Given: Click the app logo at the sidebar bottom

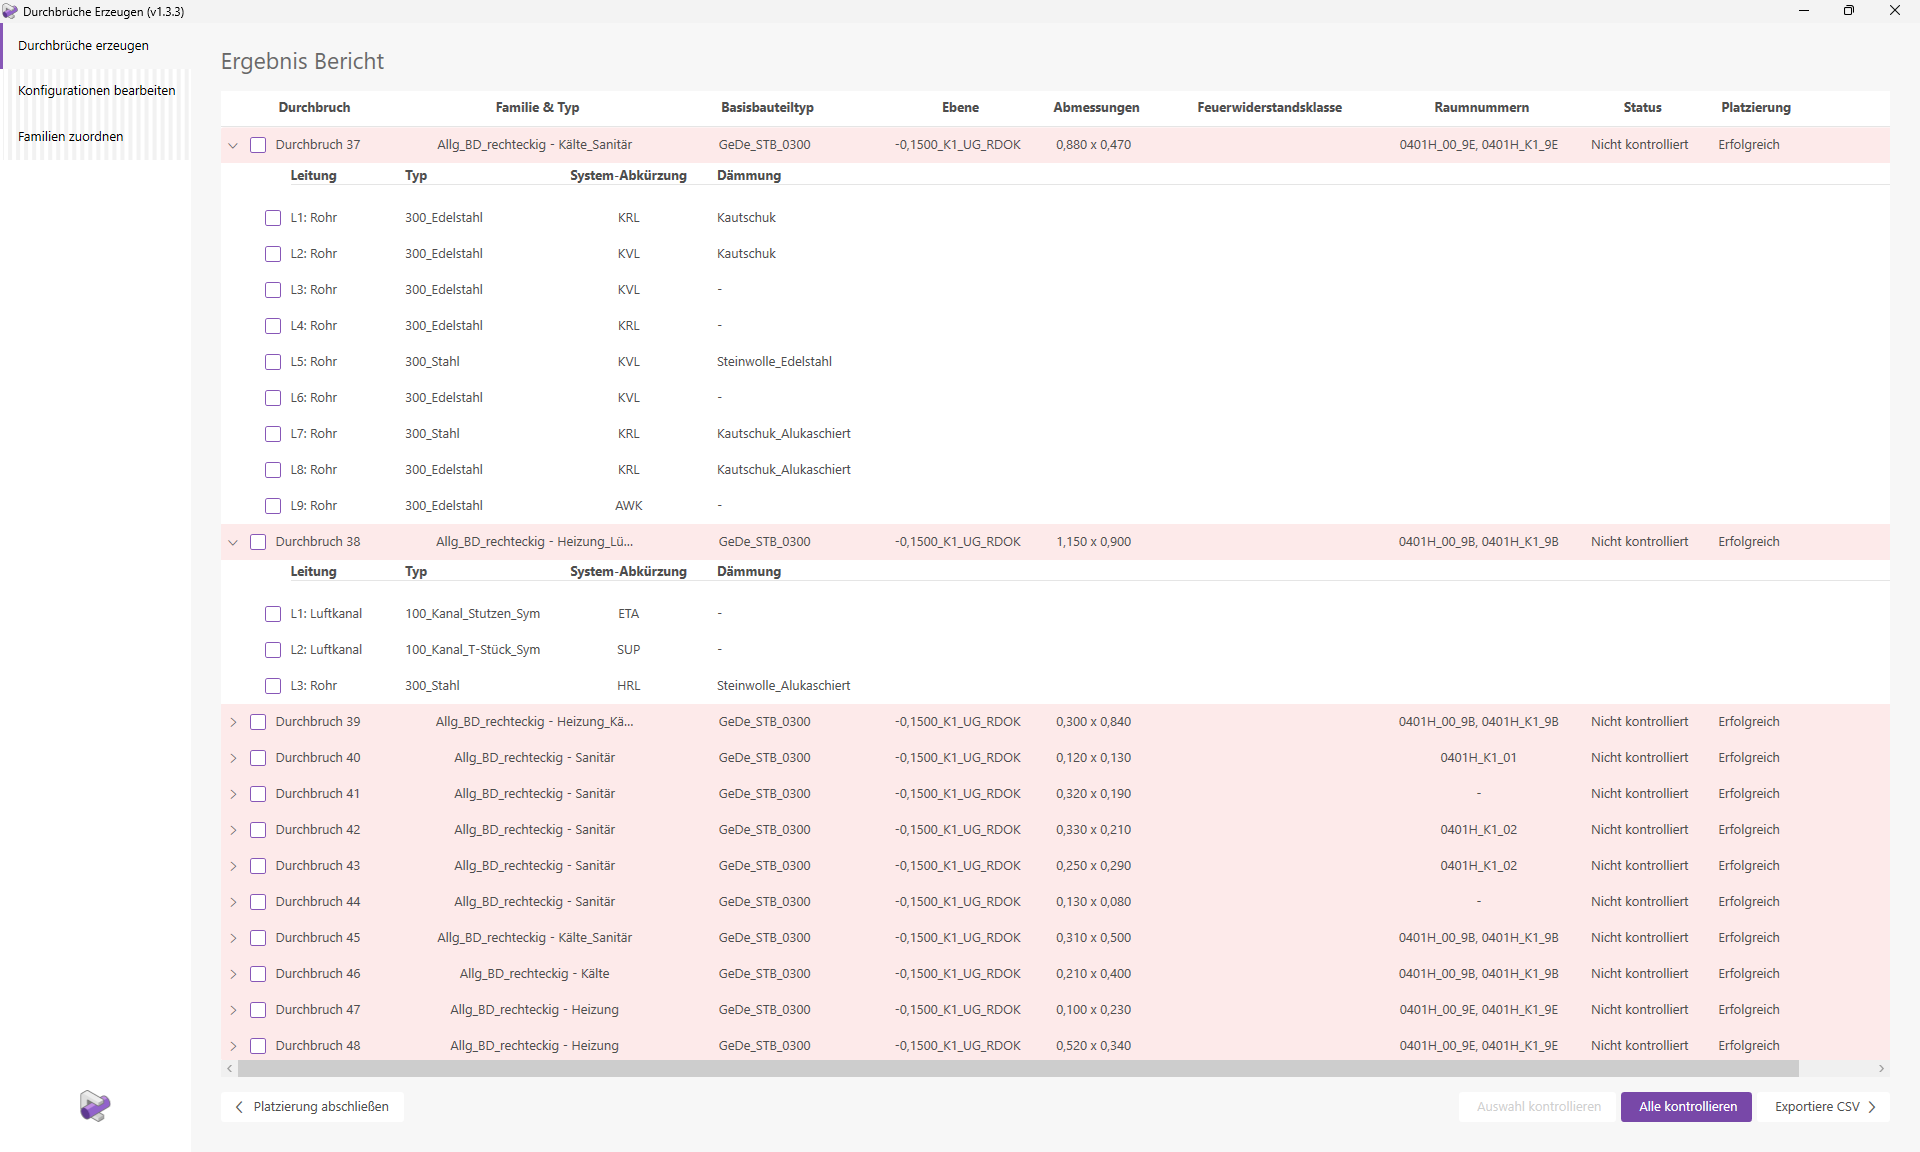Looking at the screenshot, I should pyautogui.click(x=94, y=1106).
